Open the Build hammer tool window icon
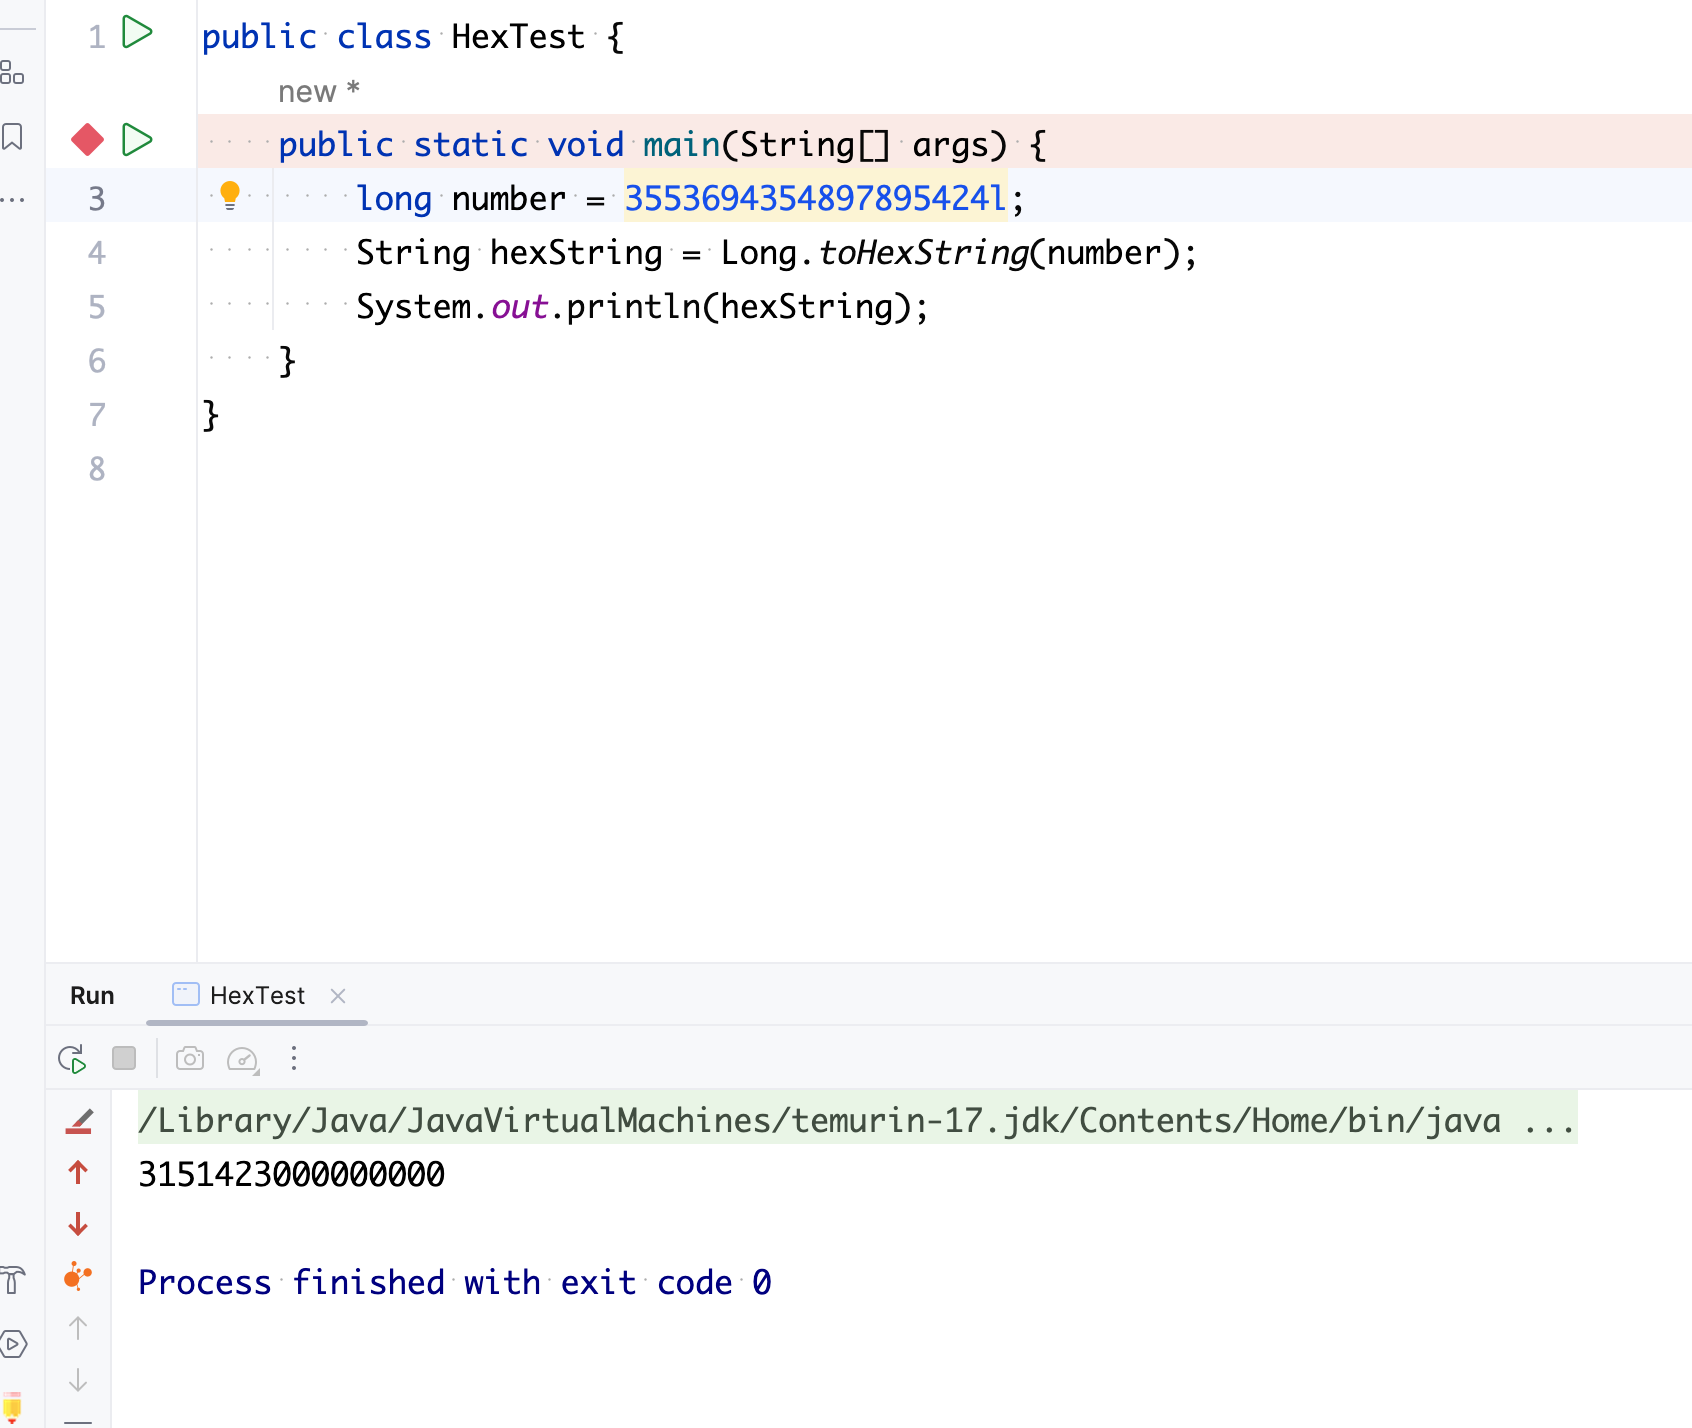This screenshot has width=1692, height=1428. (12, 1280)
